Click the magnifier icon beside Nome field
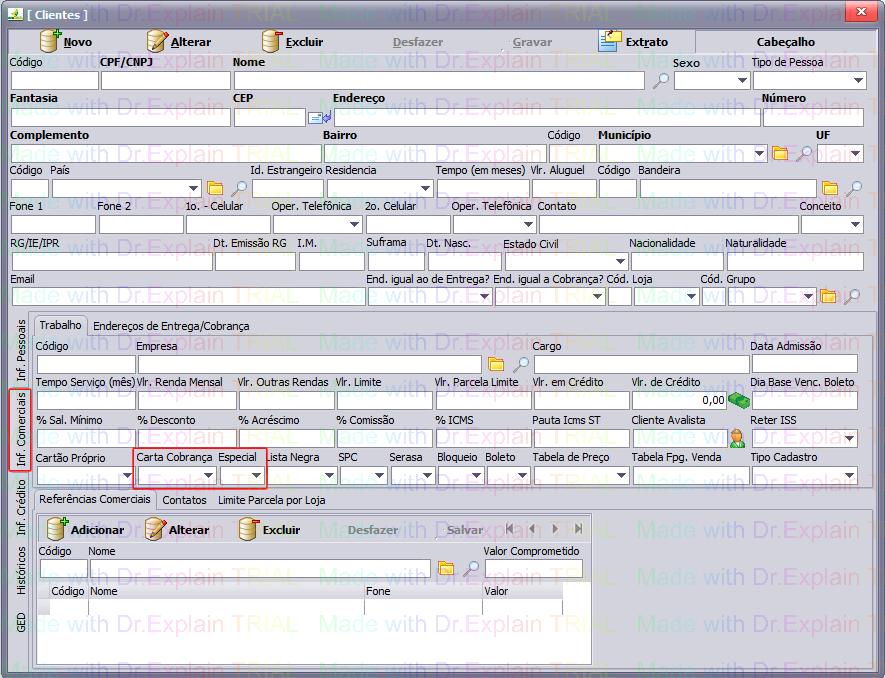The width and height of the screenshot is (885, 678). [660, 81]
